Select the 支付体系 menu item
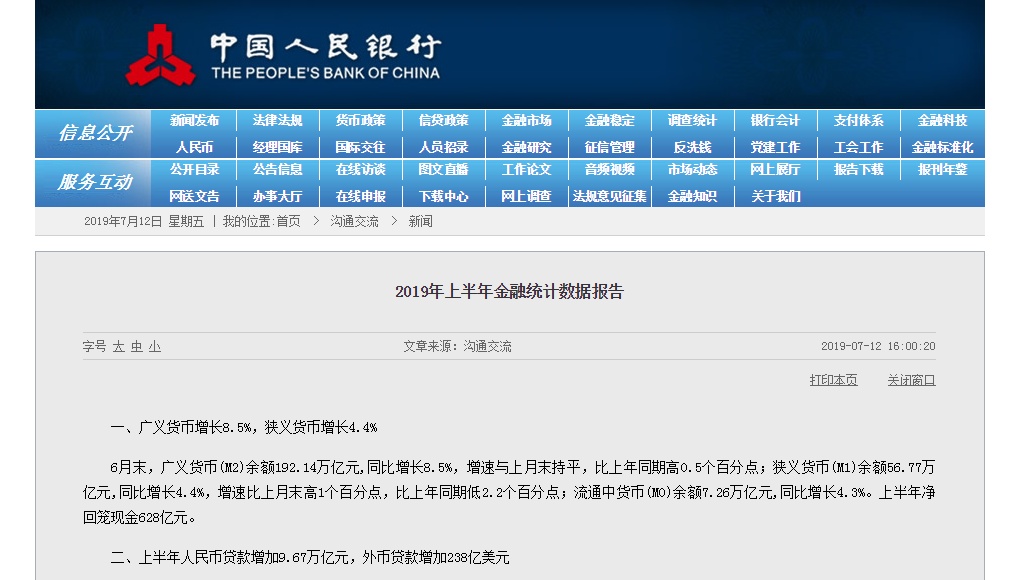The image size is (1022, 580). click(x=859, y=121)
